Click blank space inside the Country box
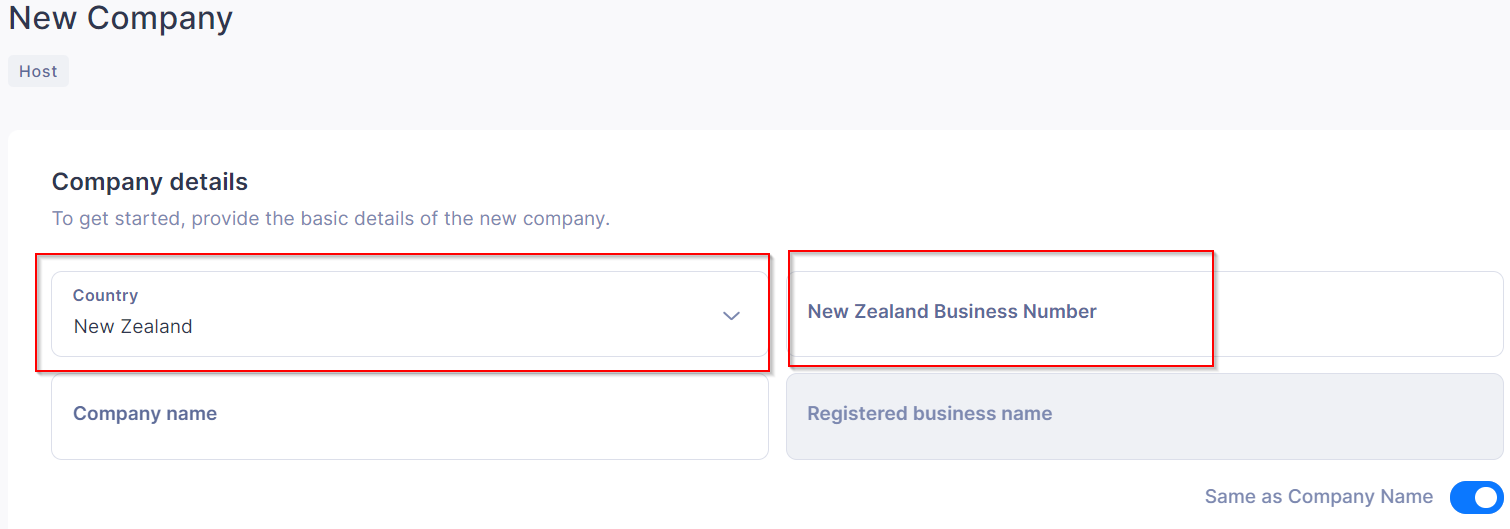This screenshot has height=529, width=1510. [450, 314]
